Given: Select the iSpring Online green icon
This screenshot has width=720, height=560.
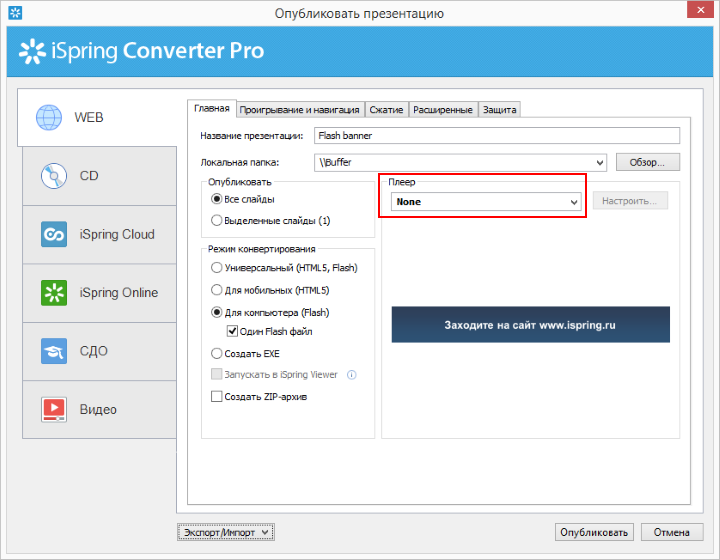Looking at the screenshot, I should (54, 292).
